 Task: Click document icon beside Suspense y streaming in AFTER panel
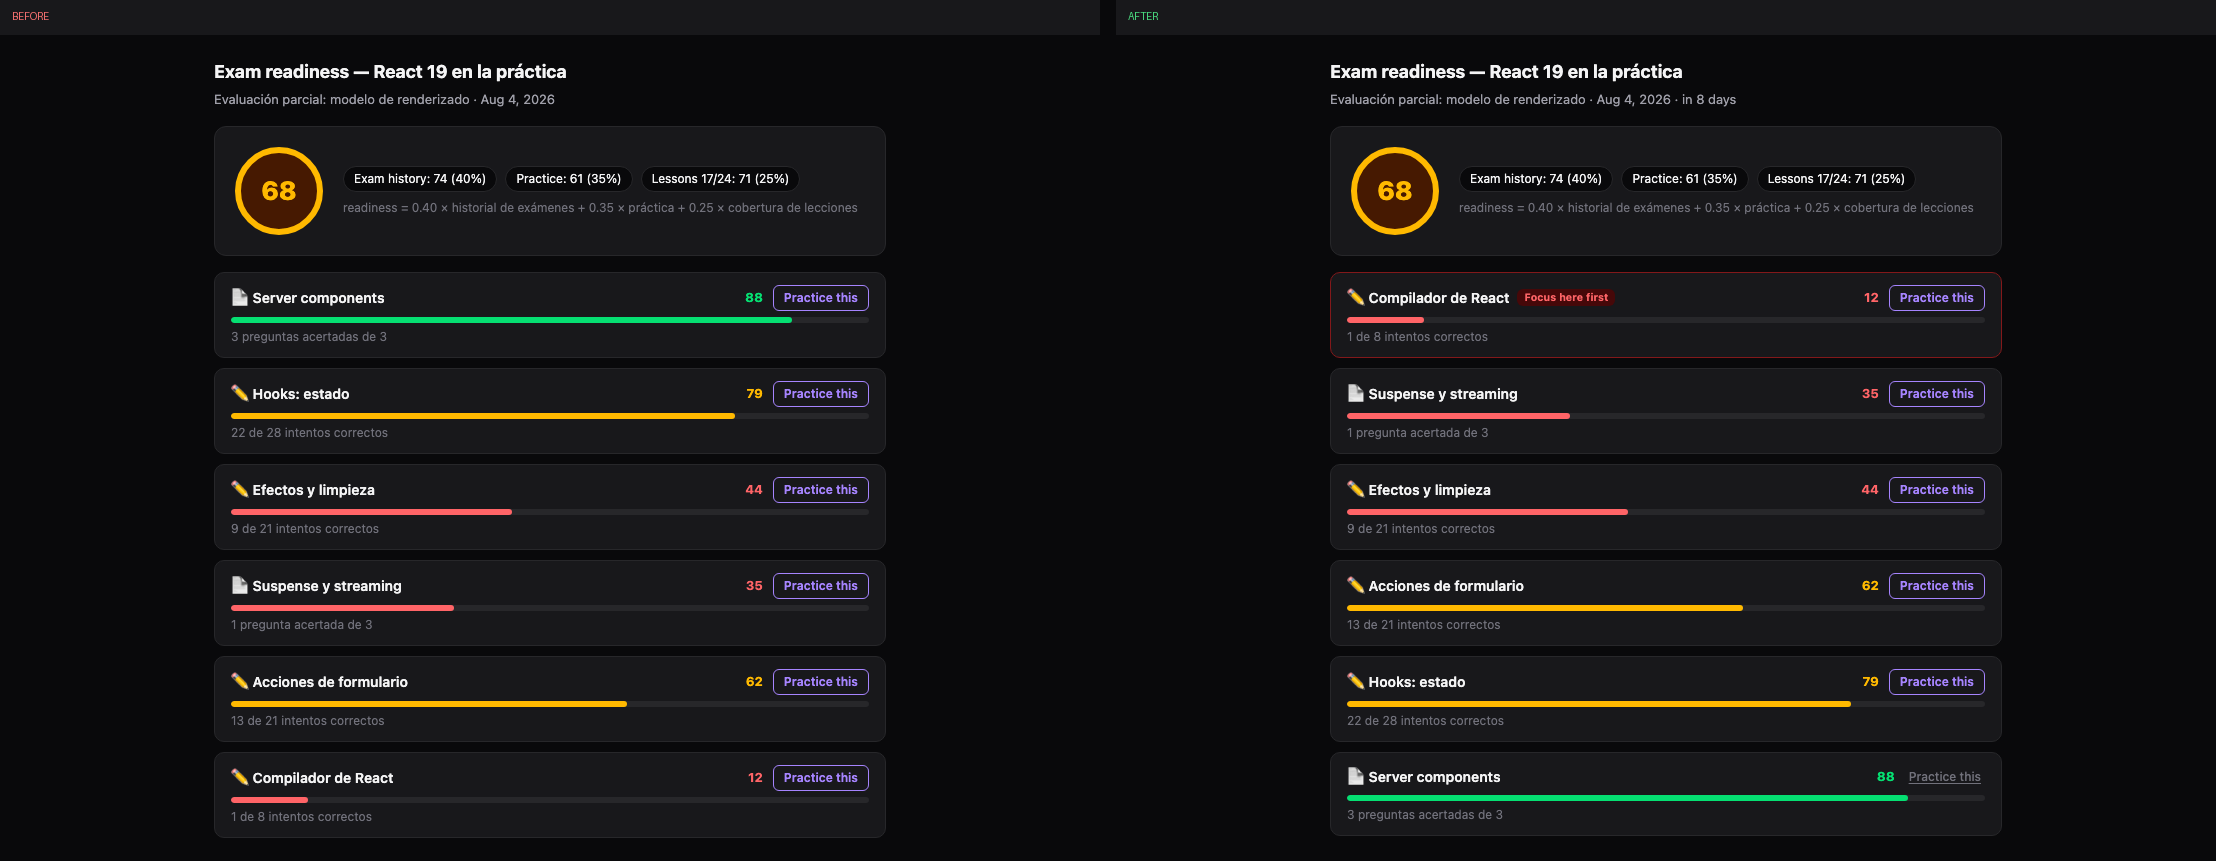[1356, 393]
